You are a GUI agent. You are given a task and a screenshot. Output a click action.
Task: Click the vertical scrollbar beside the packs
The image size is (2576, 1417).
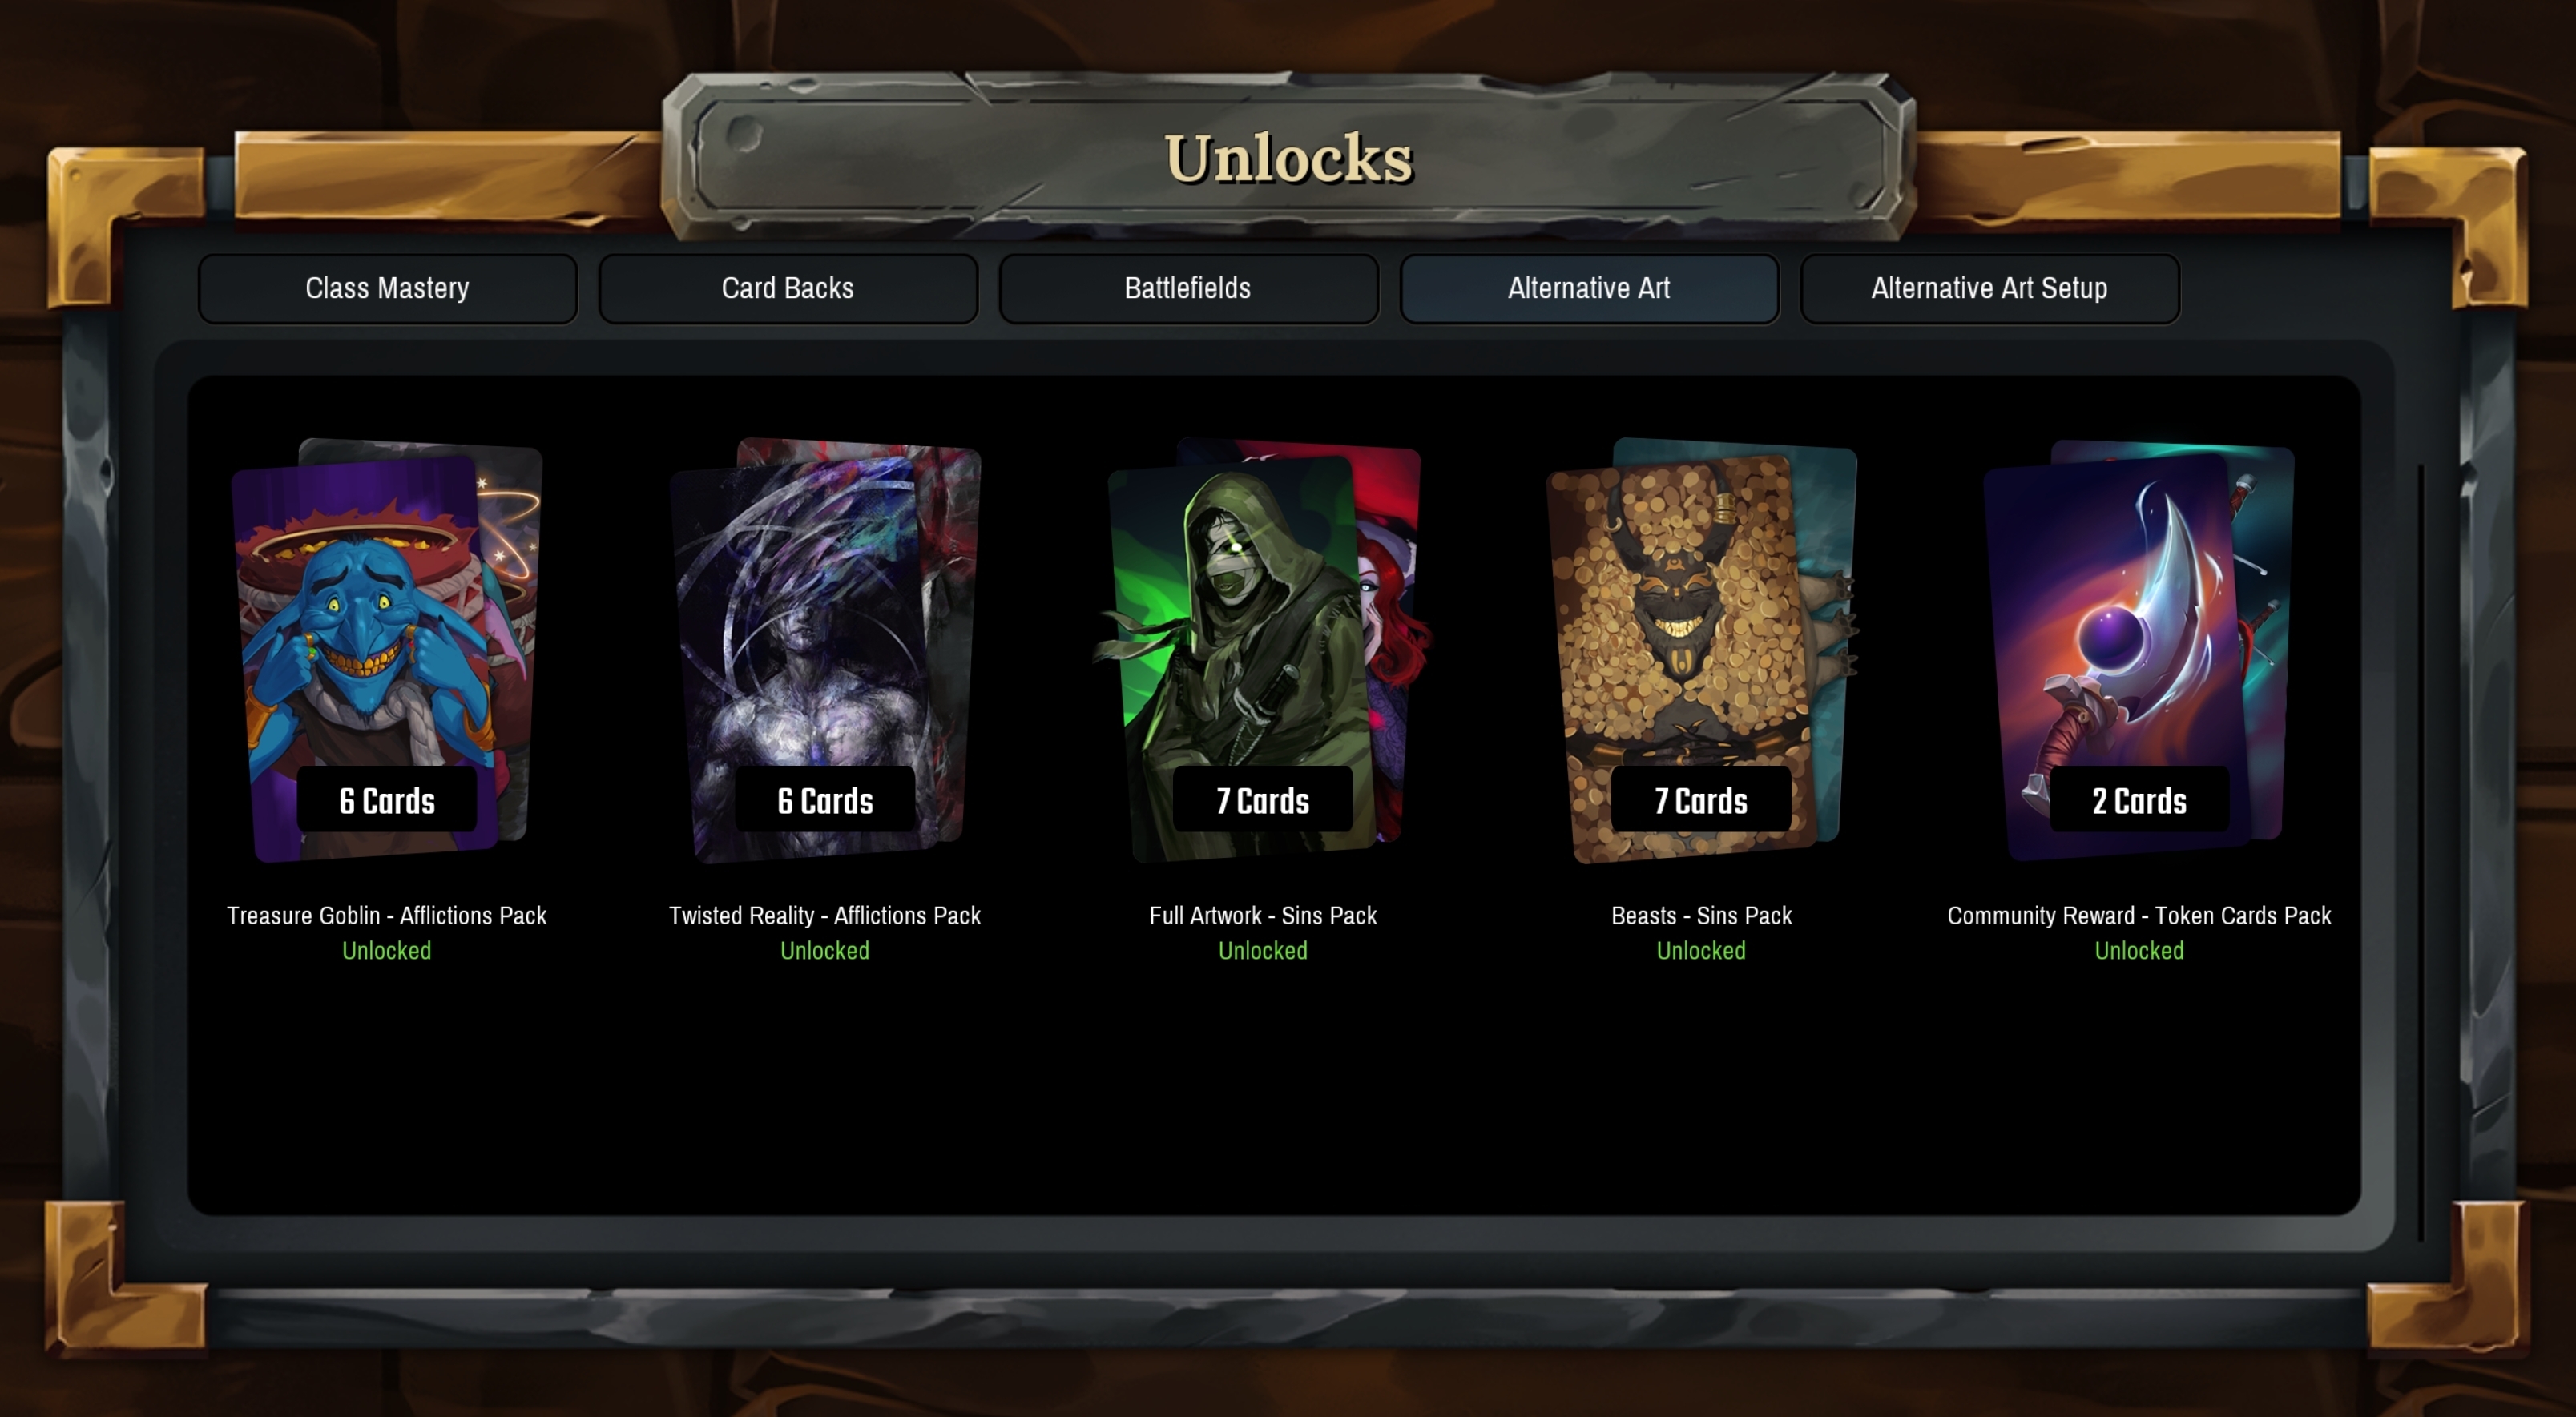coord(2421,852)
